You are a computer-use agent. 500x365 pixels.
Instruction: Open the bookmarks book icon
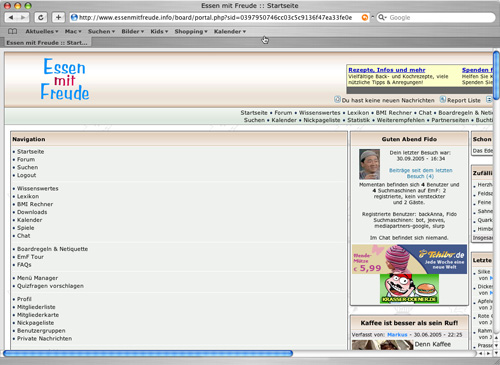coord(12,31)
